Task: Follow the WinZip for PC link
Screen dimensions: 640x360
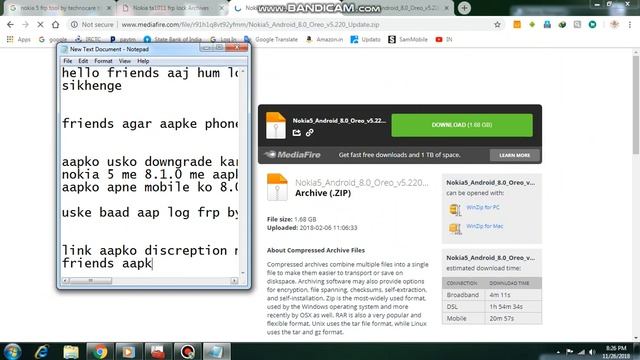Action: pos(483,207)
